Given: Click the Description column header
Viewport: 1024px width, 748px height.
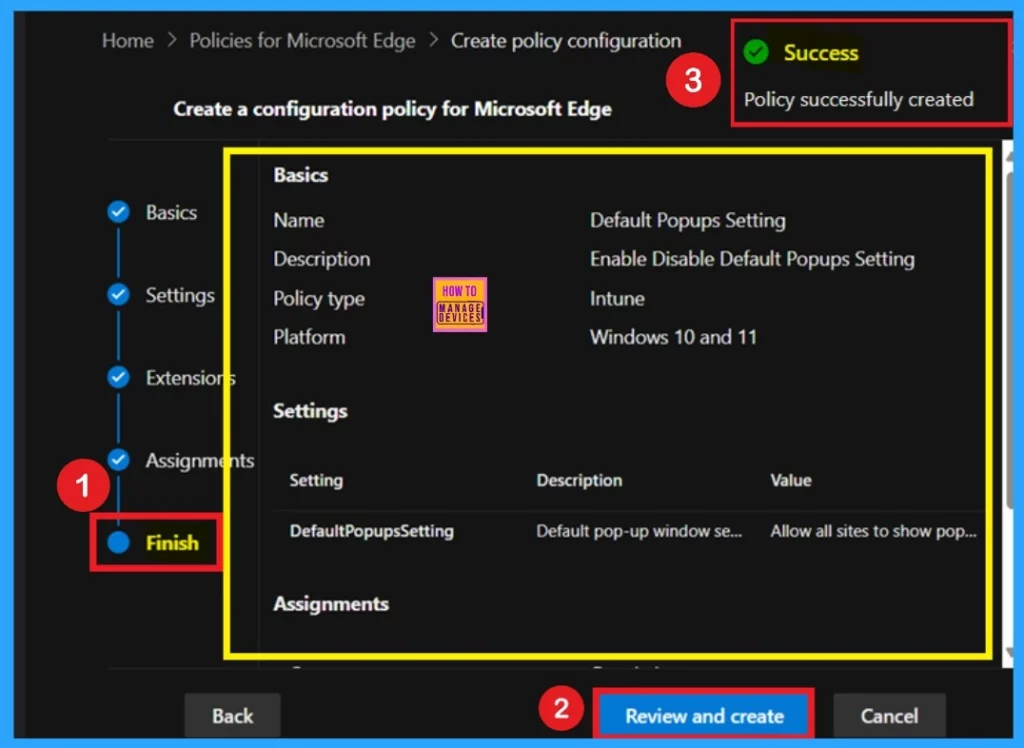Looking at the screenshot, I should 579,480.
